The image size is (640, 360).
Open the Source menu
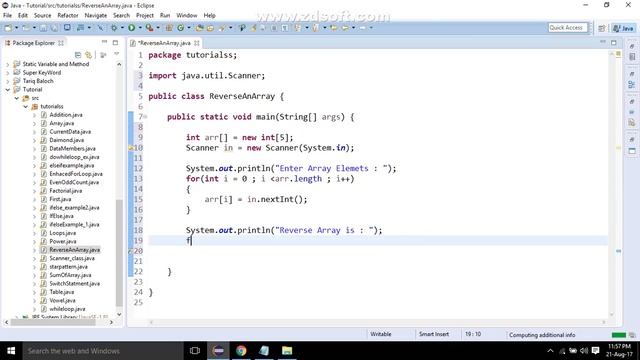point(42,16)
